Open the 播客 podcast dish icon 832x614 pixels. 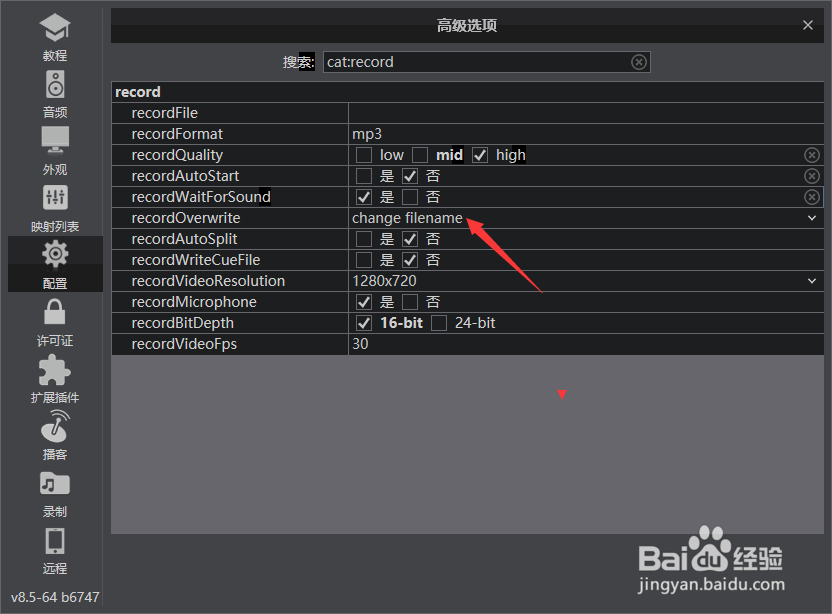click(55, 426)
